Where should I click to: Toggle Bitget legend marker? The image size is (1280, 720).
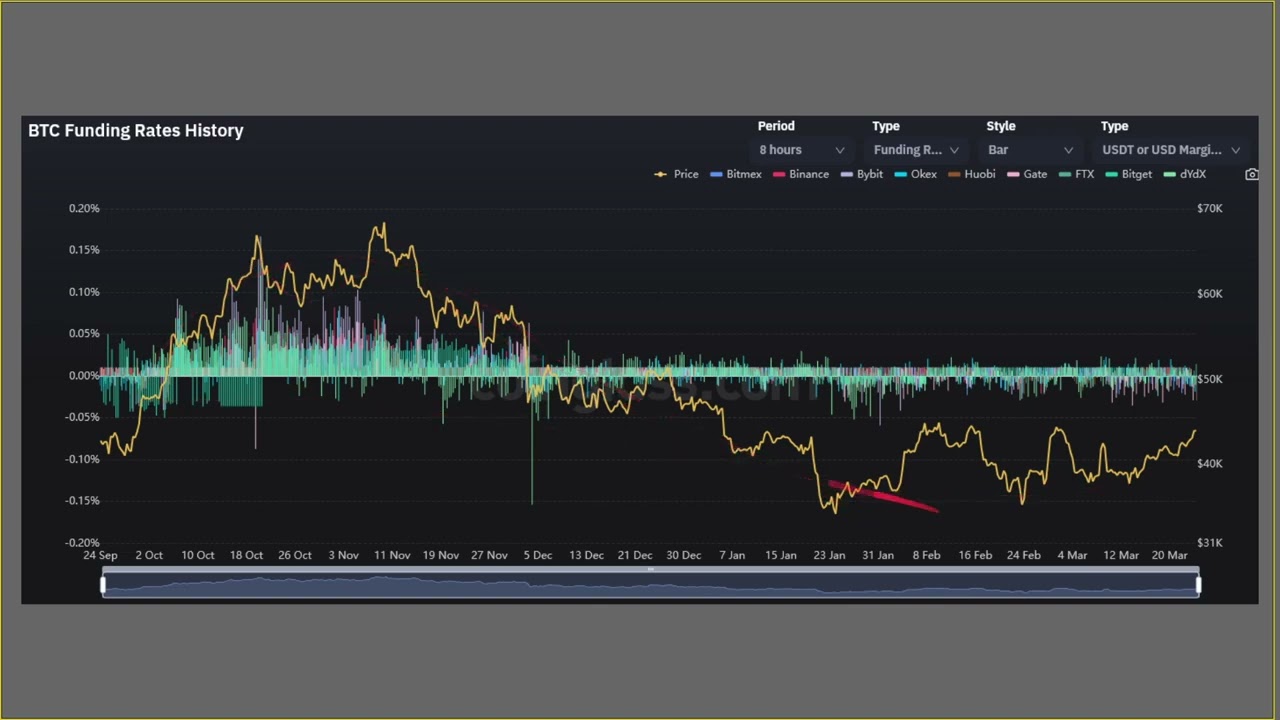(x=1129, y=174)
